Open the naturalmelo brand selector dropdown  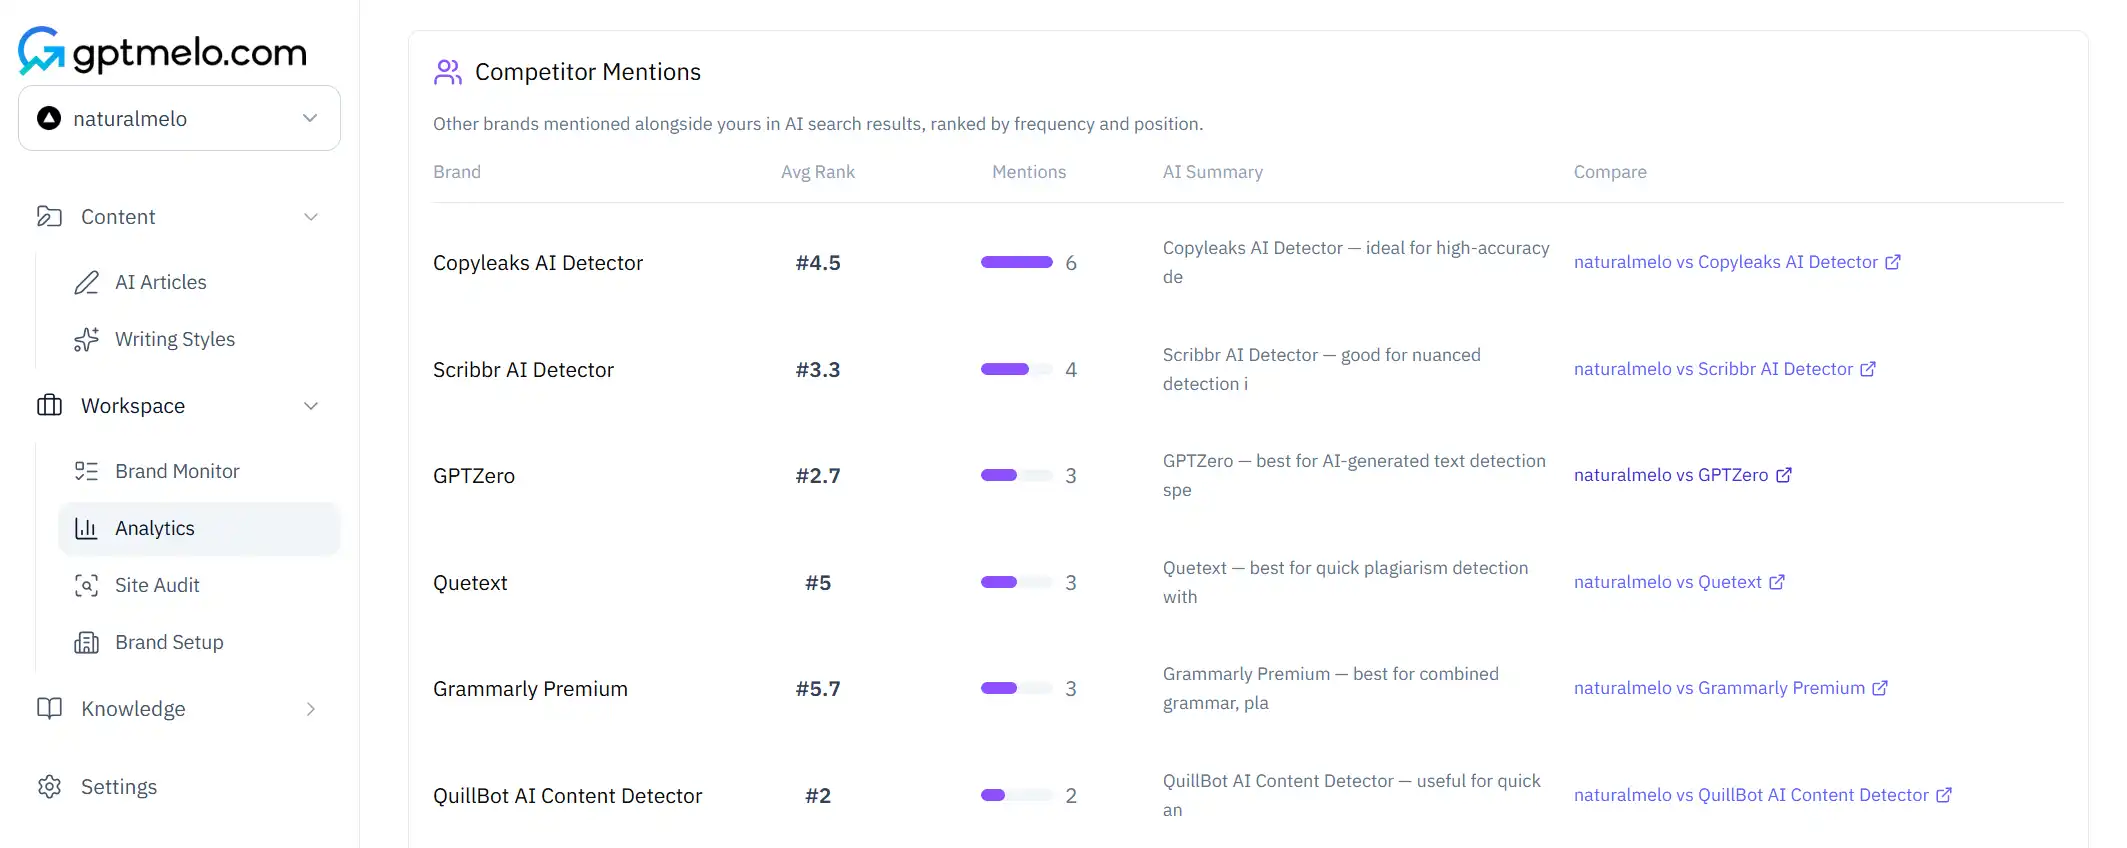[179, 118]
